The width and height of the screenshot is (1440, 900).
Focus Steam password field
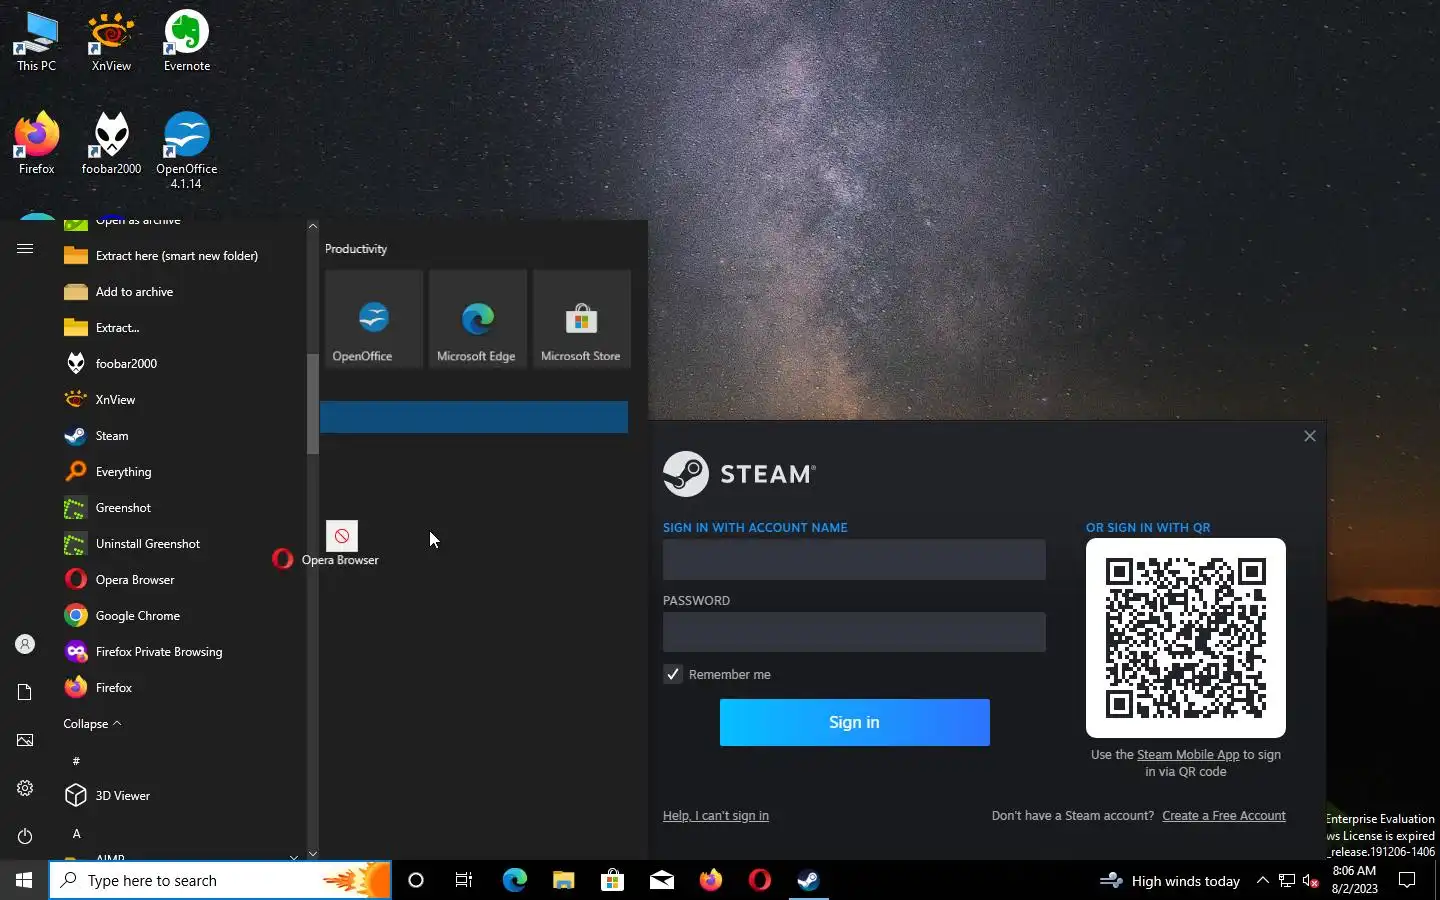coord(854,632)
